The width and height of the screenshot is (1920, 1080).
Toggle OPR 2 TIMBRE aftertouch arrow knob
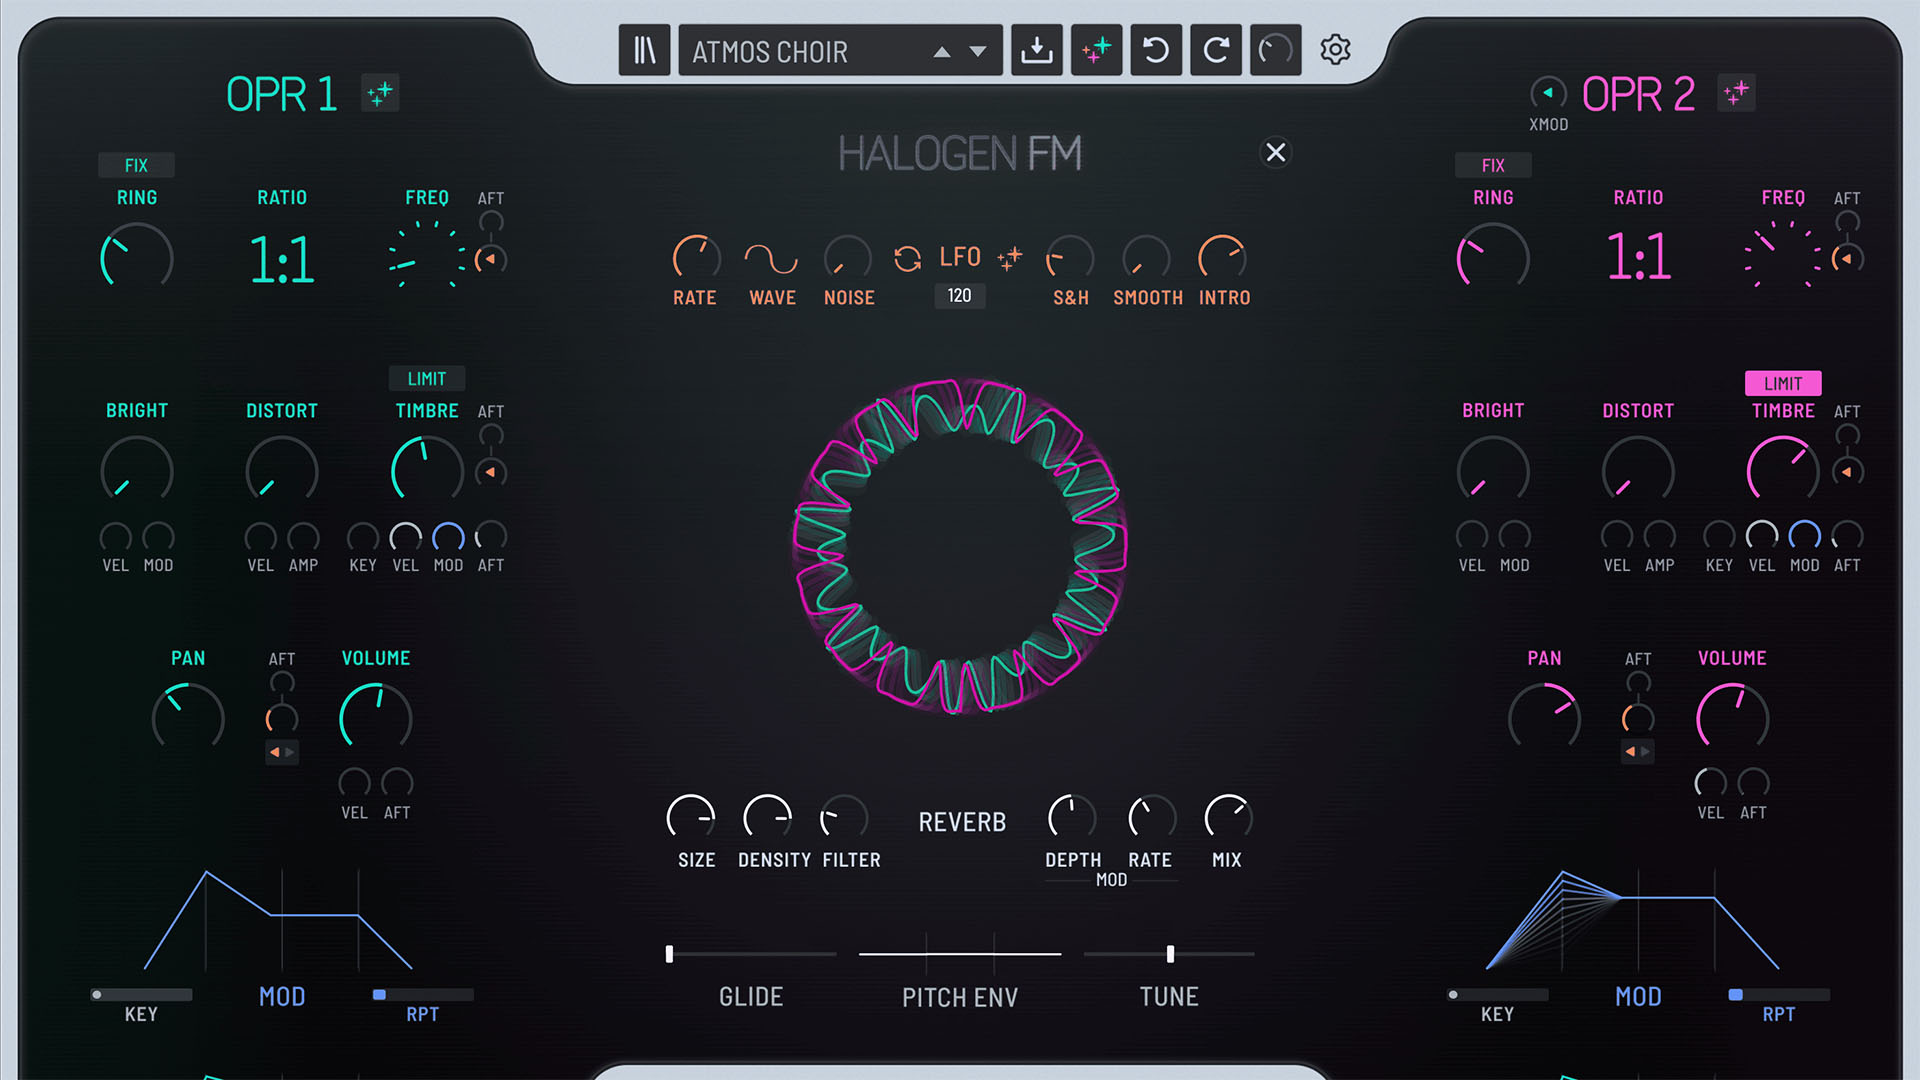[1847, 472]
